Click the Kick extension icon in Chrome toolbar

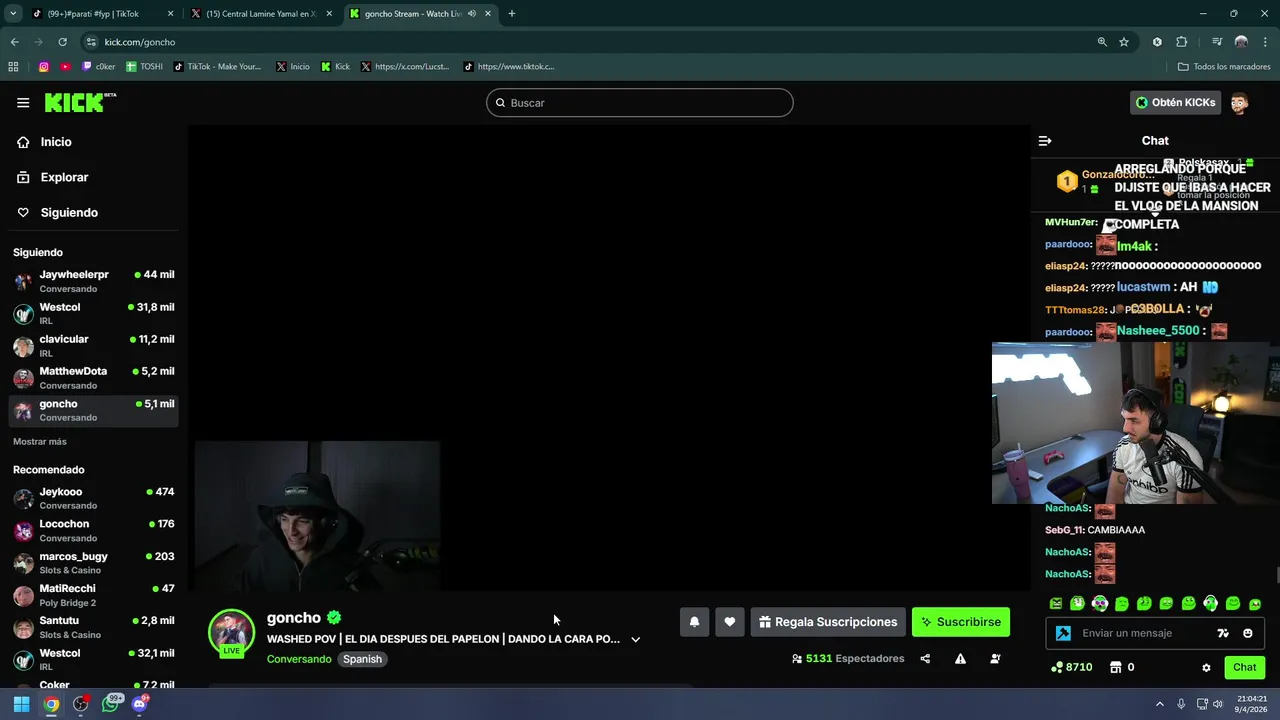1157,42
